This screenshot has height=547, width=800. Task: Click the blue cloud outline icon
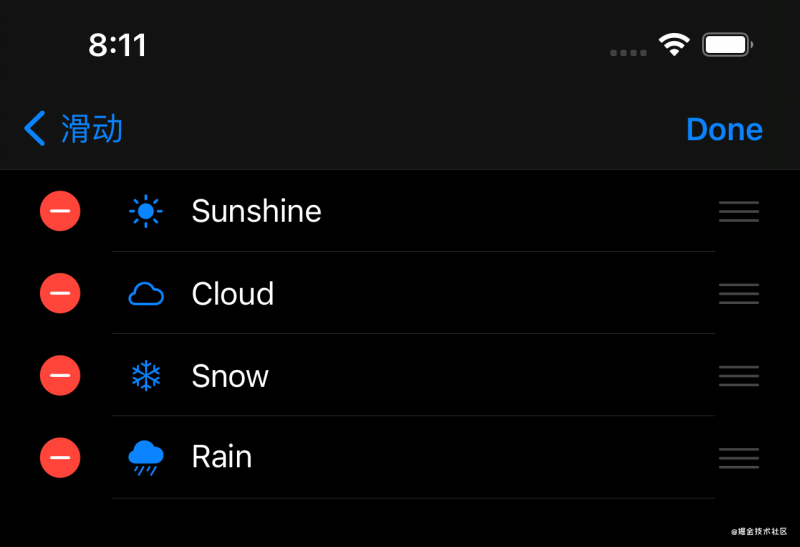(146, 293)
